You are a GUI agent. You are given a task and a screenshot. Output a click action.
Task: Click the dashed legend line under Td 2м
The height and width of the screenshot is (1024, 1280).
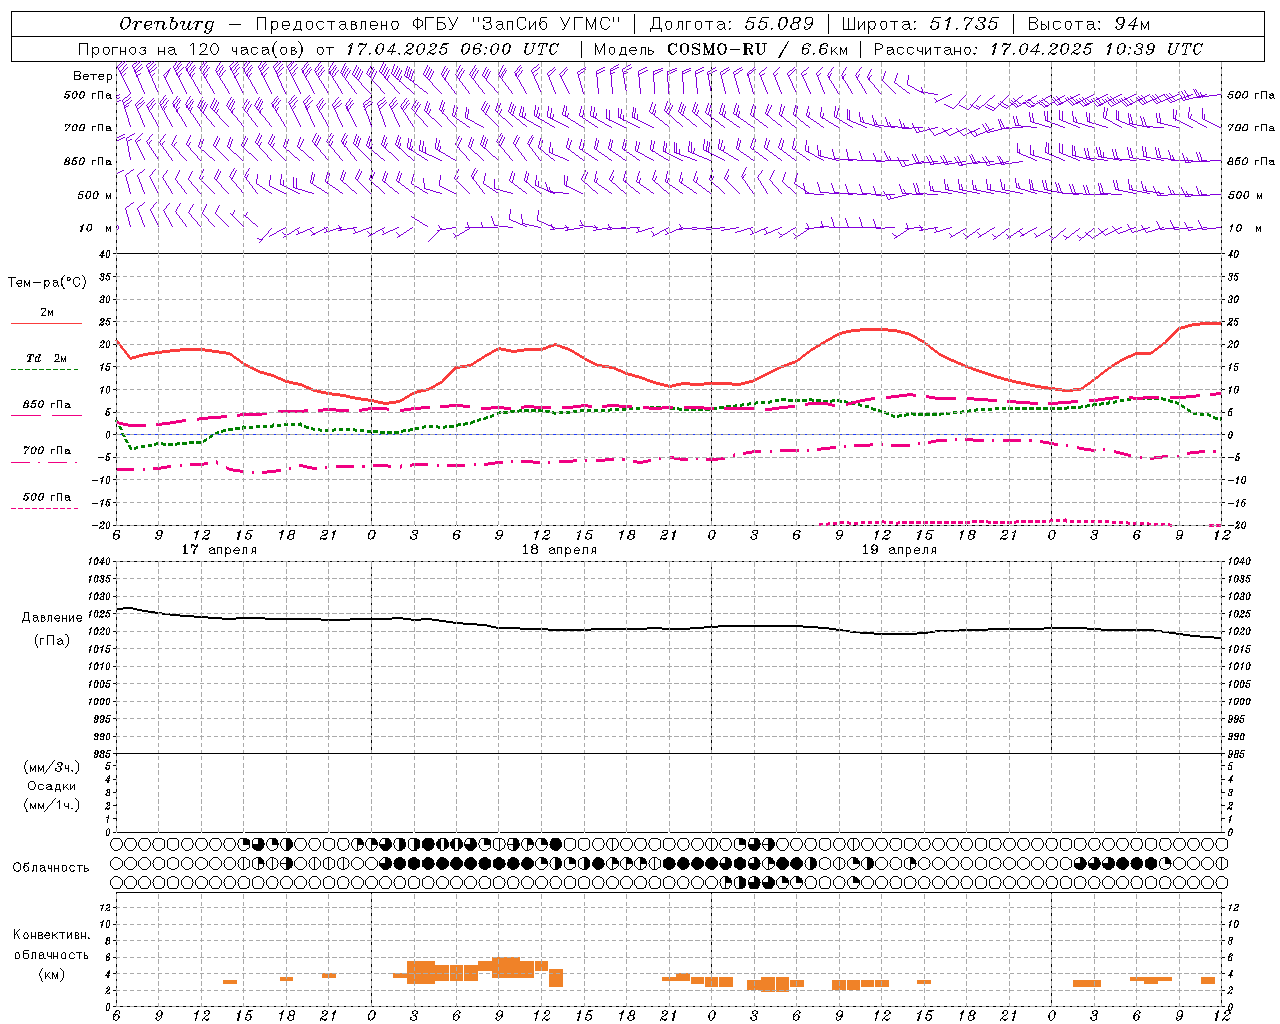point(46,370)
